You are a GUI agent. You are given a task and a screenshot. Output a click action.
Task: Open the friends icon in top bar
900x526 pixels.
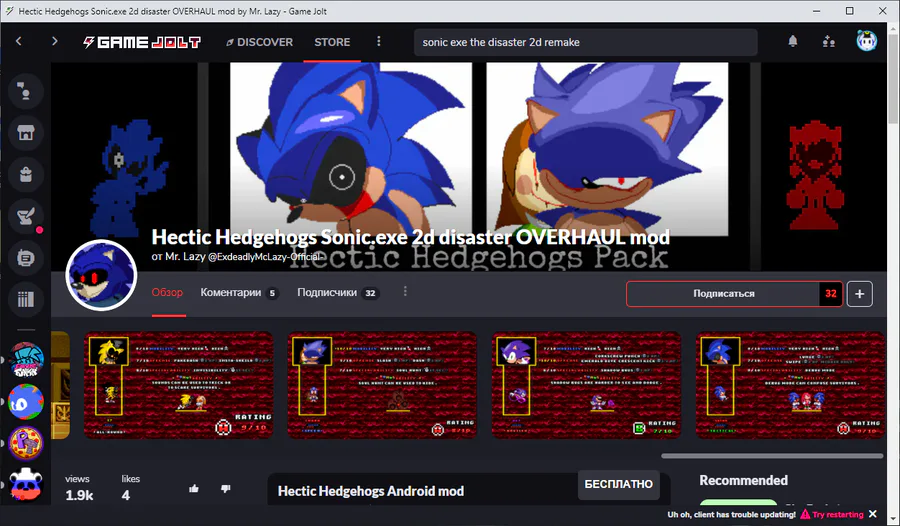coord(828,41)
